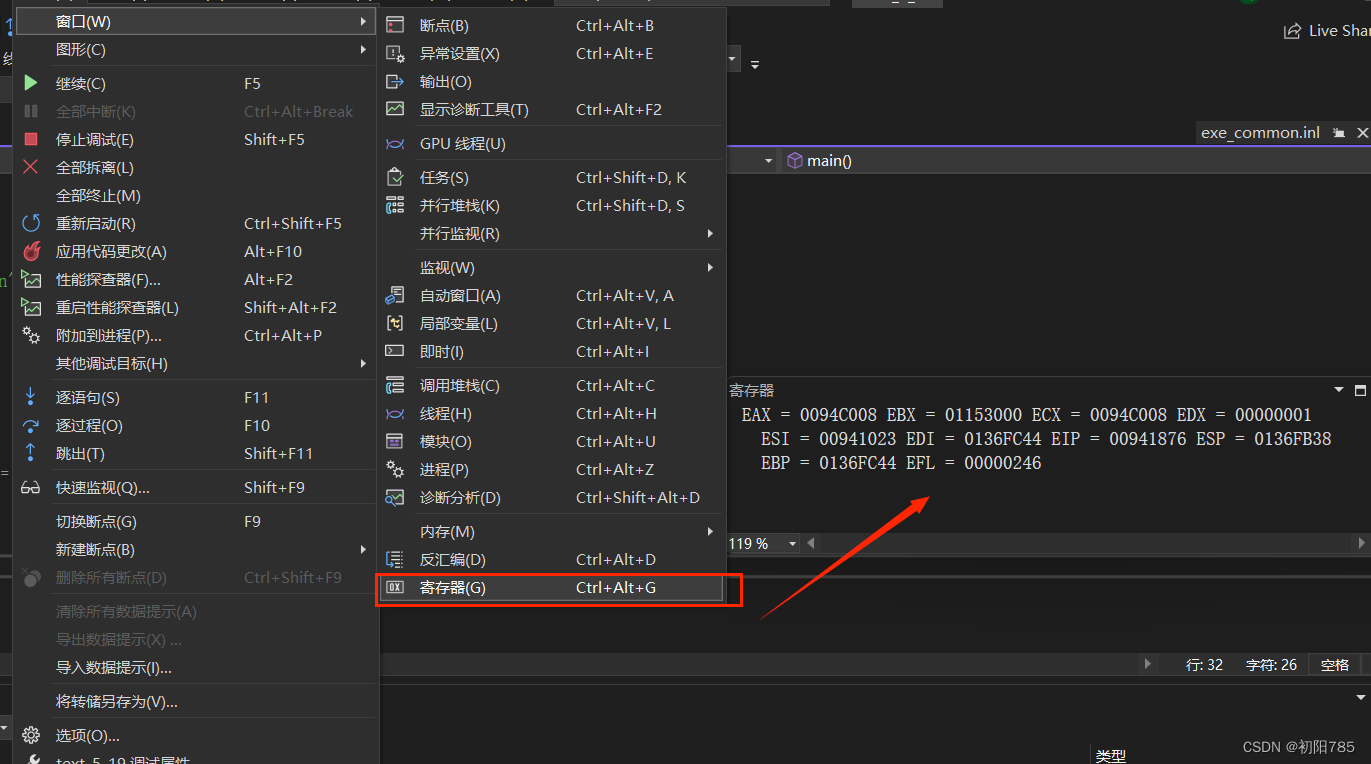Click the 空格 (spaces) status bar indicator
1371x764 pixels.
click(x=1335, y=664)
